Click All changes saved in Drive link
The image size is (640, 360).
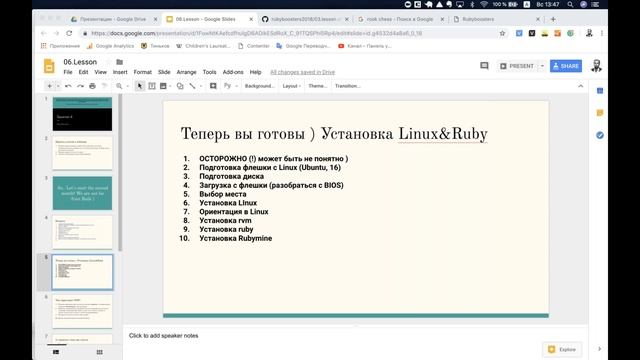point(302,72)
